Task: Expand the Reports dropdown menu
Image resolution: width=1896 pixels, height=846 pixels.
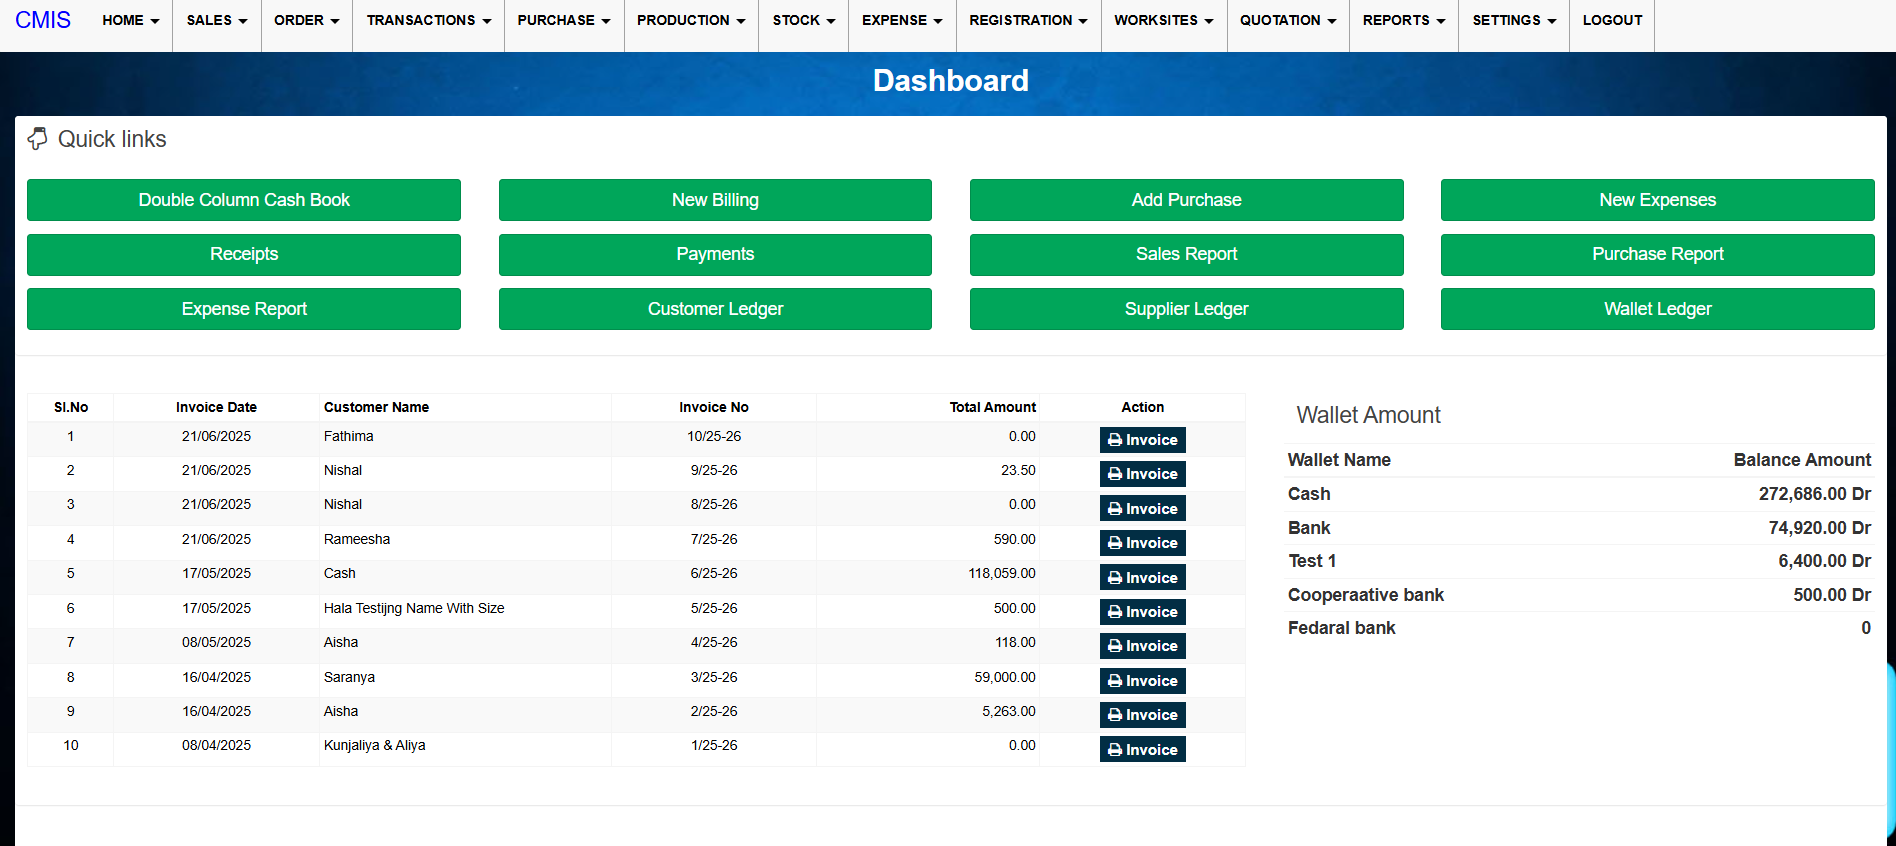Action: point(1403,20)
